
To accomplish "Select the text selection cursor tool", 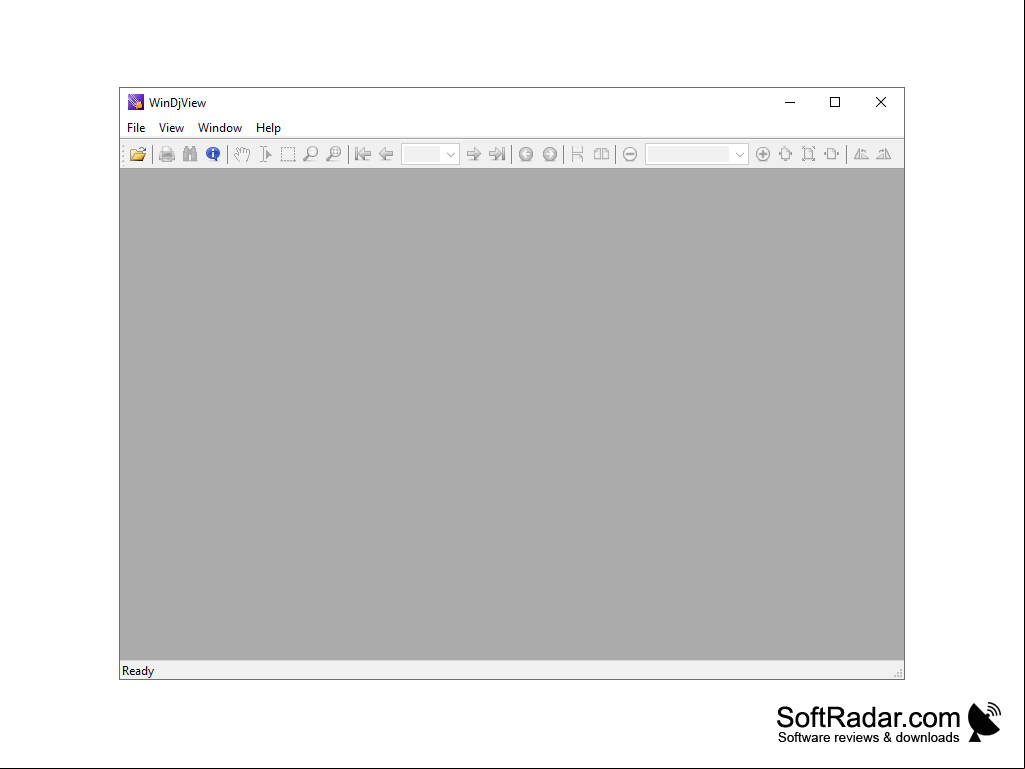I will [265, 154].
